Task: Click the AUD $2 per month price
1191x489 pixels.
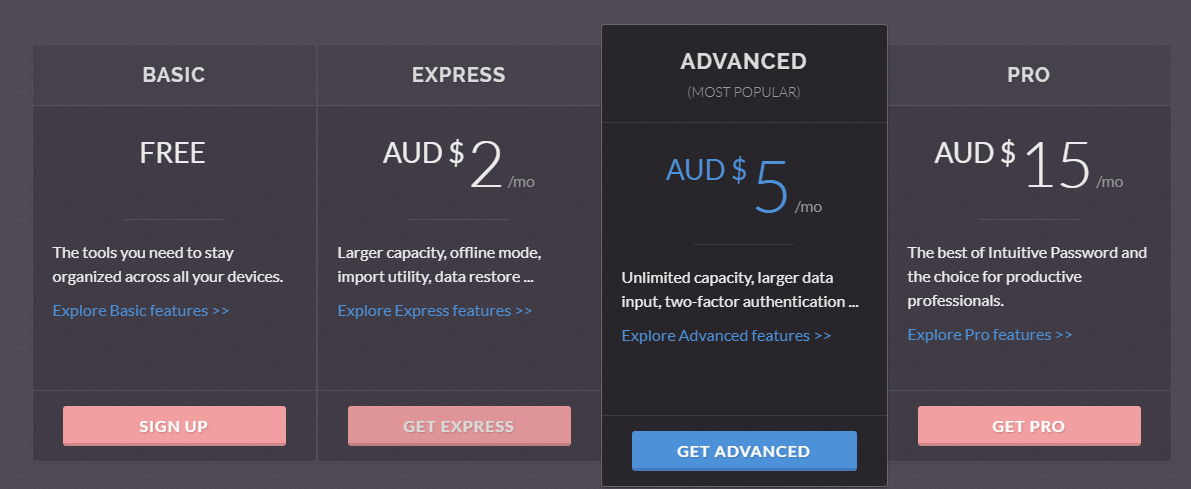Action: coord(459,164)
